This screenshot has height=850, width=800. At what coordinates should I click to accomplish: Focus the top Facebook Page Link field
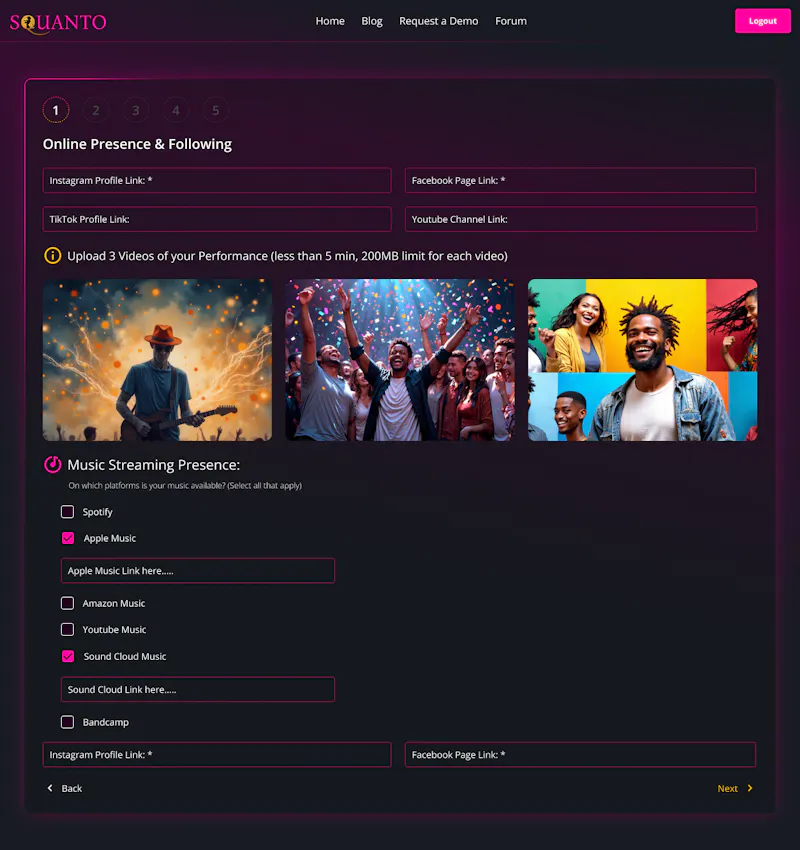coord(580,181)
